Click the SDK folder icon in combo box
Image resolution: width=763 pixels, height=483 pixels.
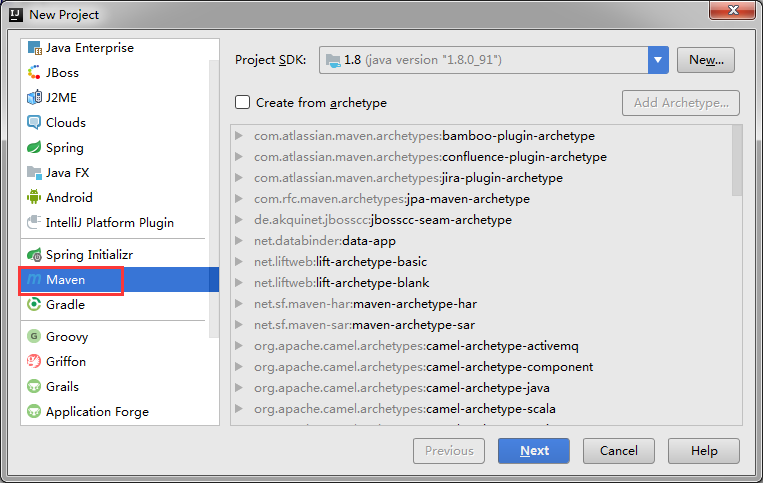tap(333, 60)
